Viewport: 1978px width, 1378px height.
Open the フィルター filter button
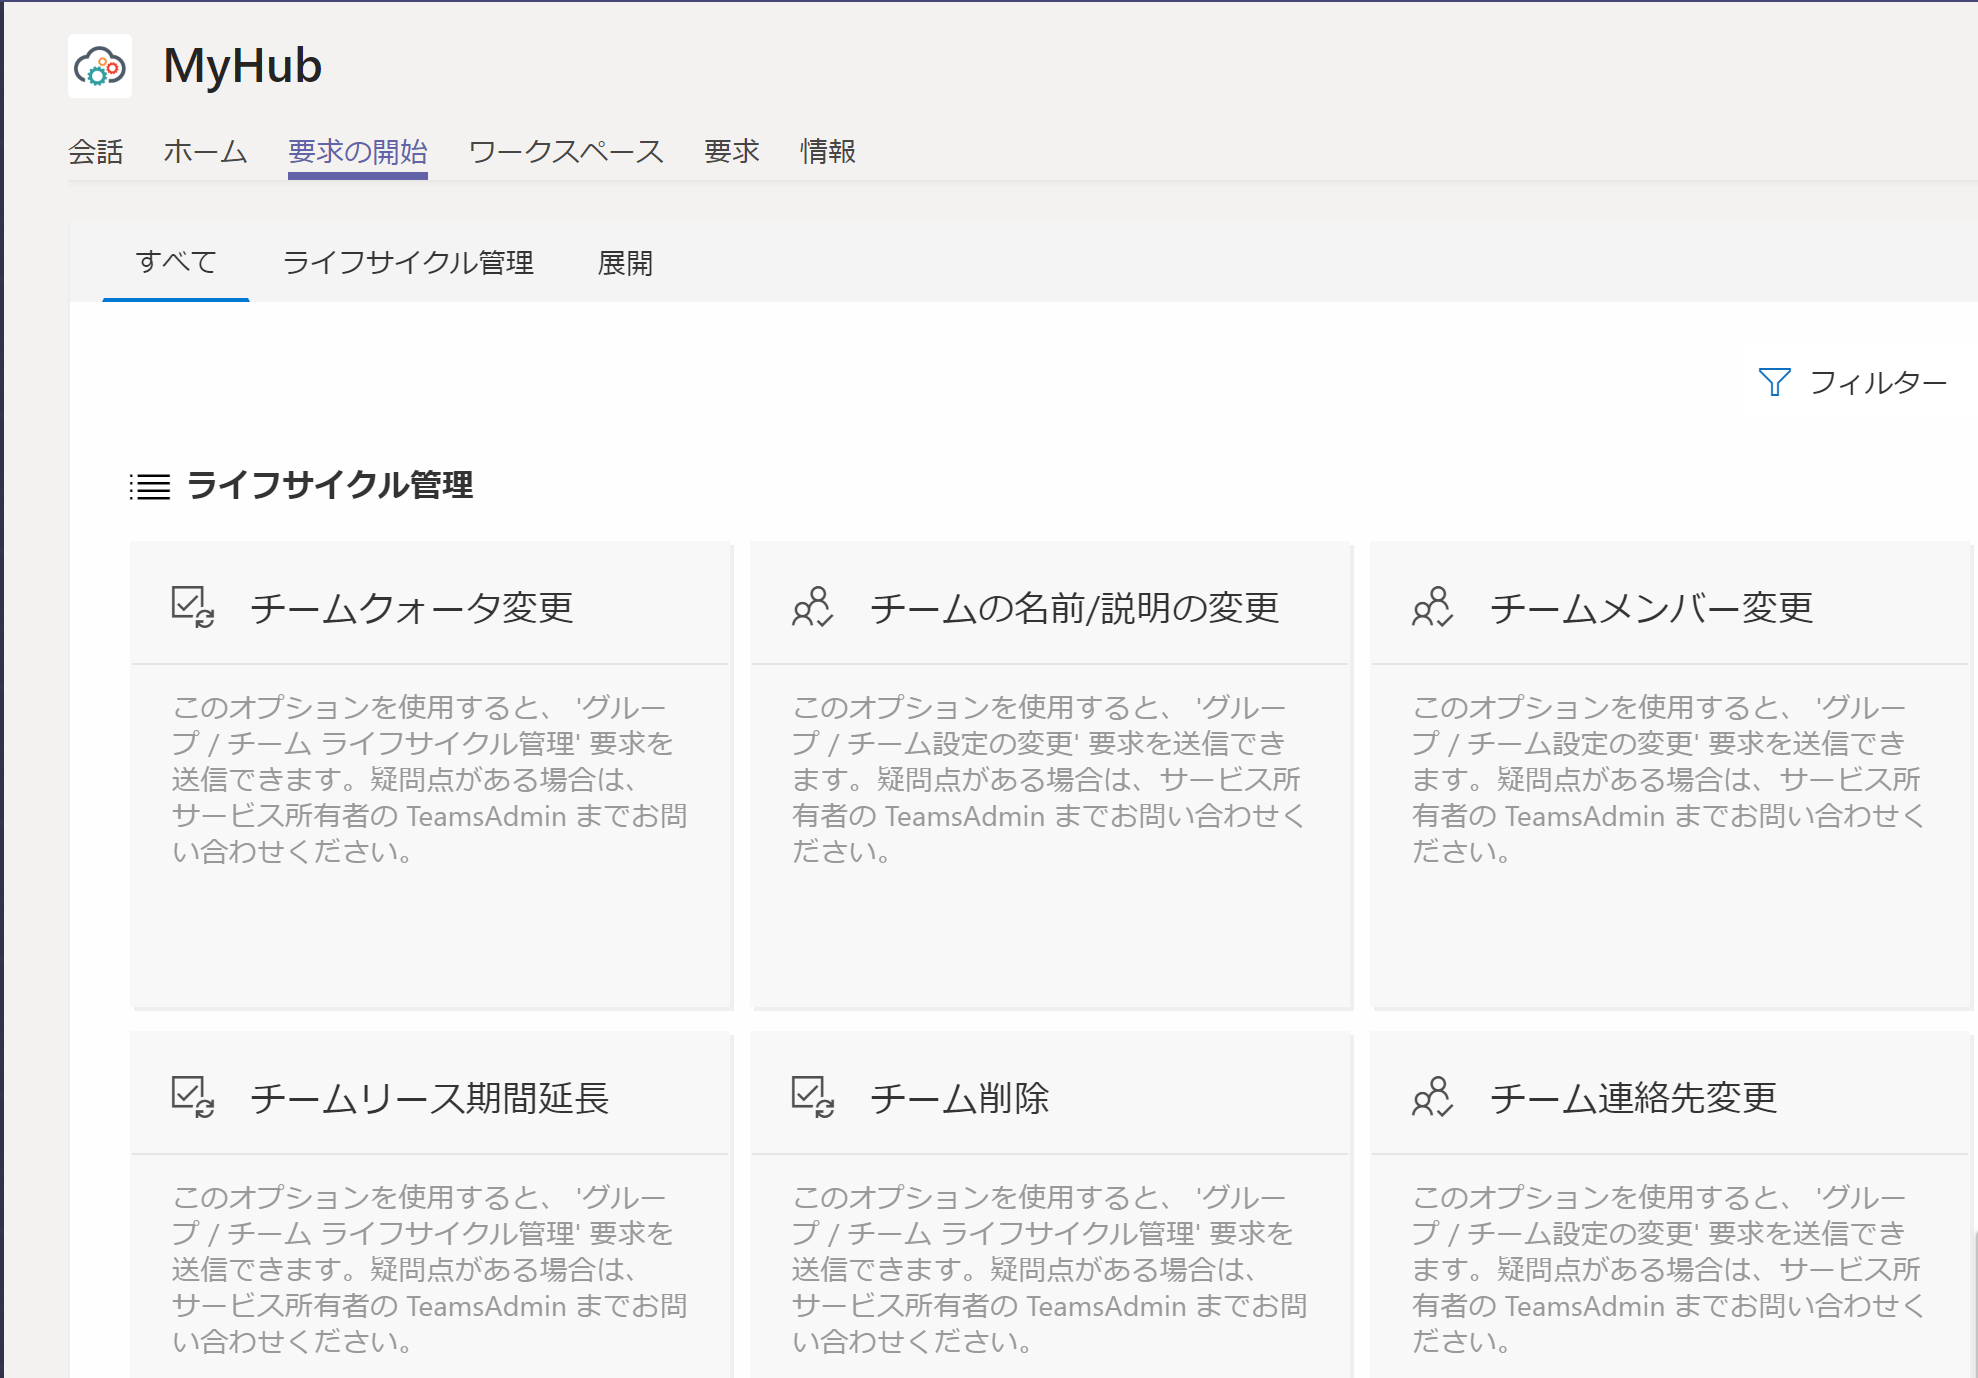coord(1853,382)
